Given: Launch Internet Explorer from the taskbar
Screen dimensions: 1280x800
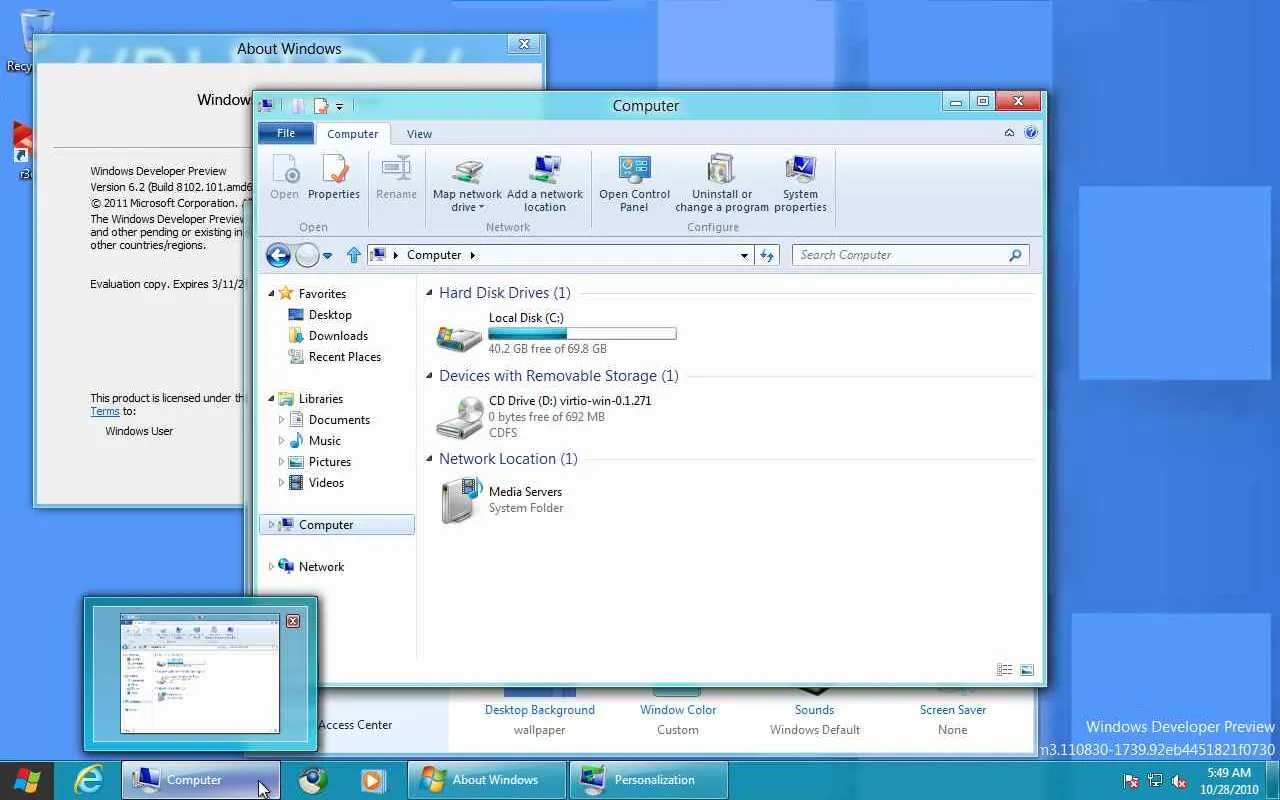Looking at the screenshot, I should coord(88,780).
